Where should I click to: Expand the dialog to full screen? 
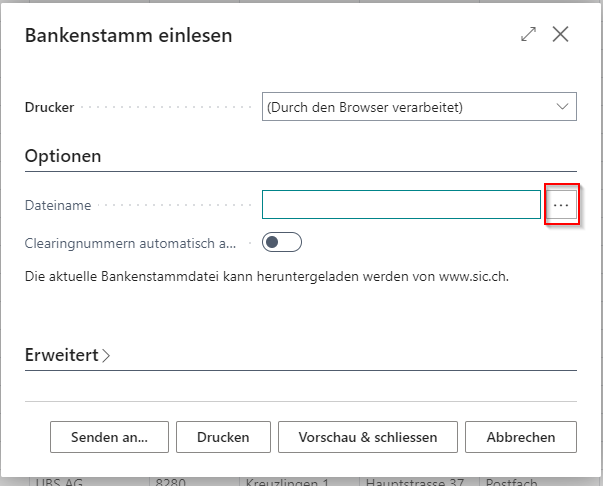(x=528, y=35)
